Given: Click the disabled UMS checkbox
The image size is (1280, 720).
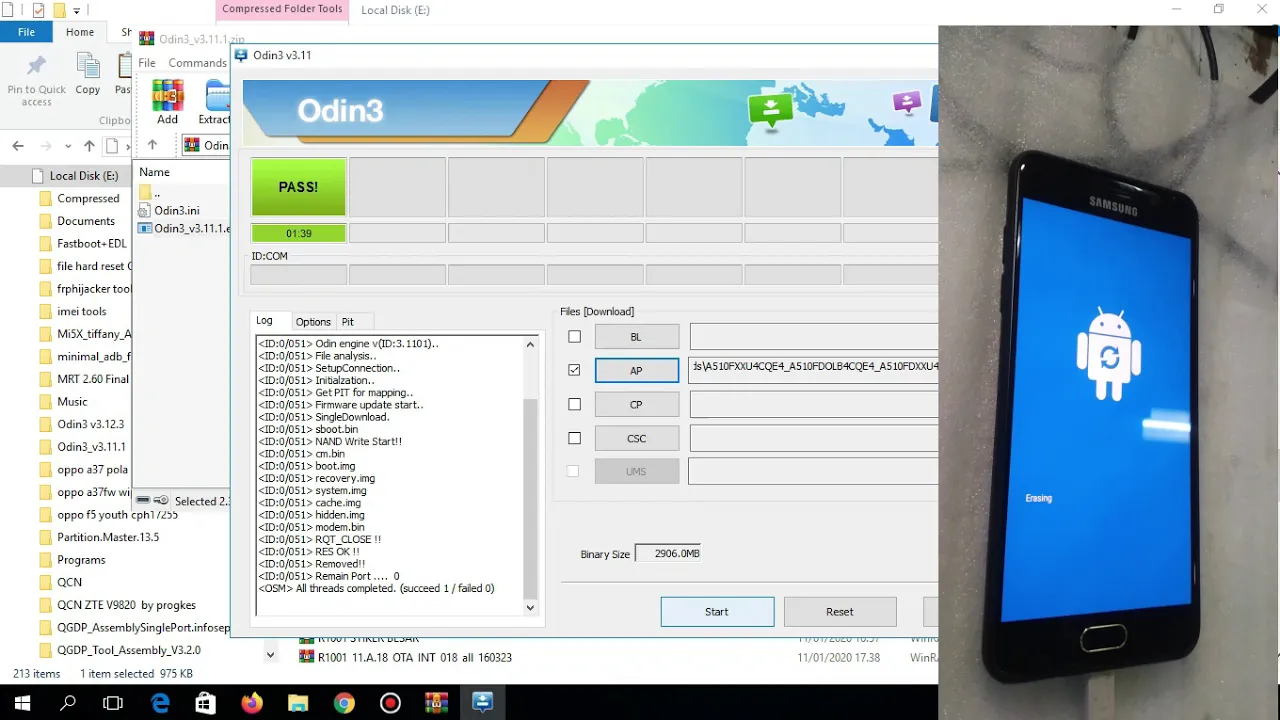Looking at the screenshot, I should click(x=573, y=471).
